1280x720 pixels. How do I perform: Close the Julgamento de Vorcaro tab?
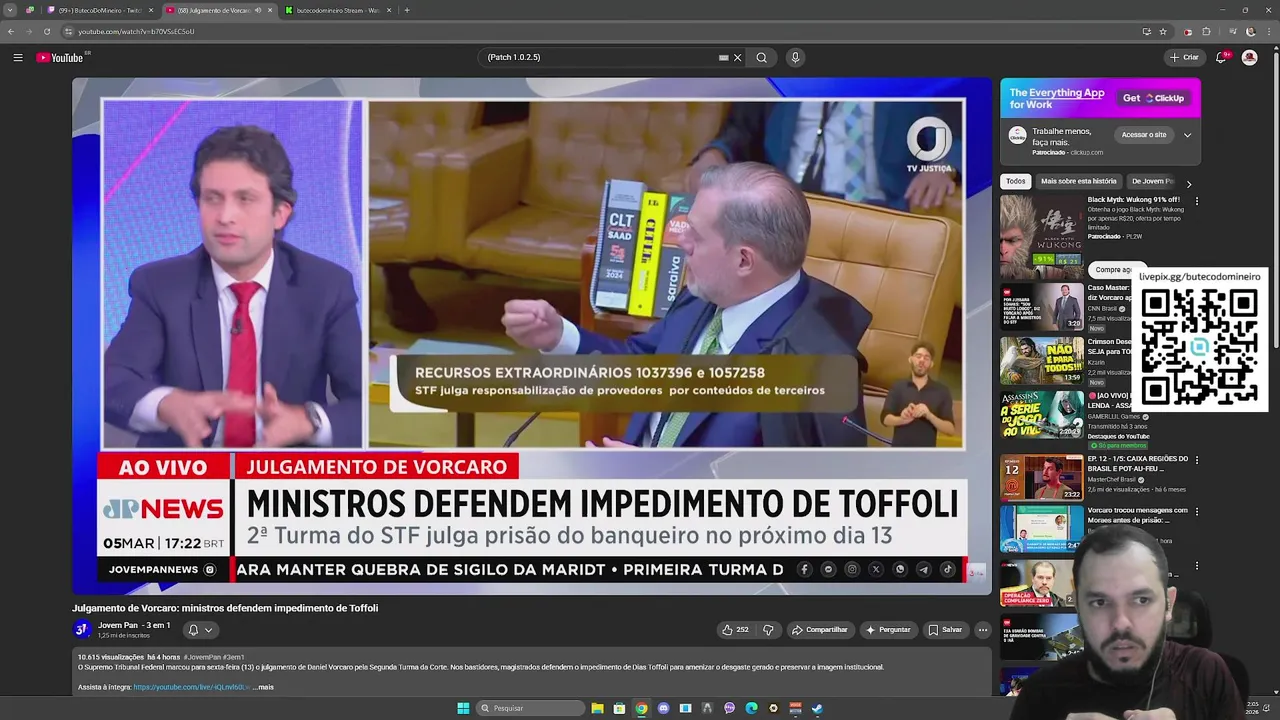click(x=270, y=10)
